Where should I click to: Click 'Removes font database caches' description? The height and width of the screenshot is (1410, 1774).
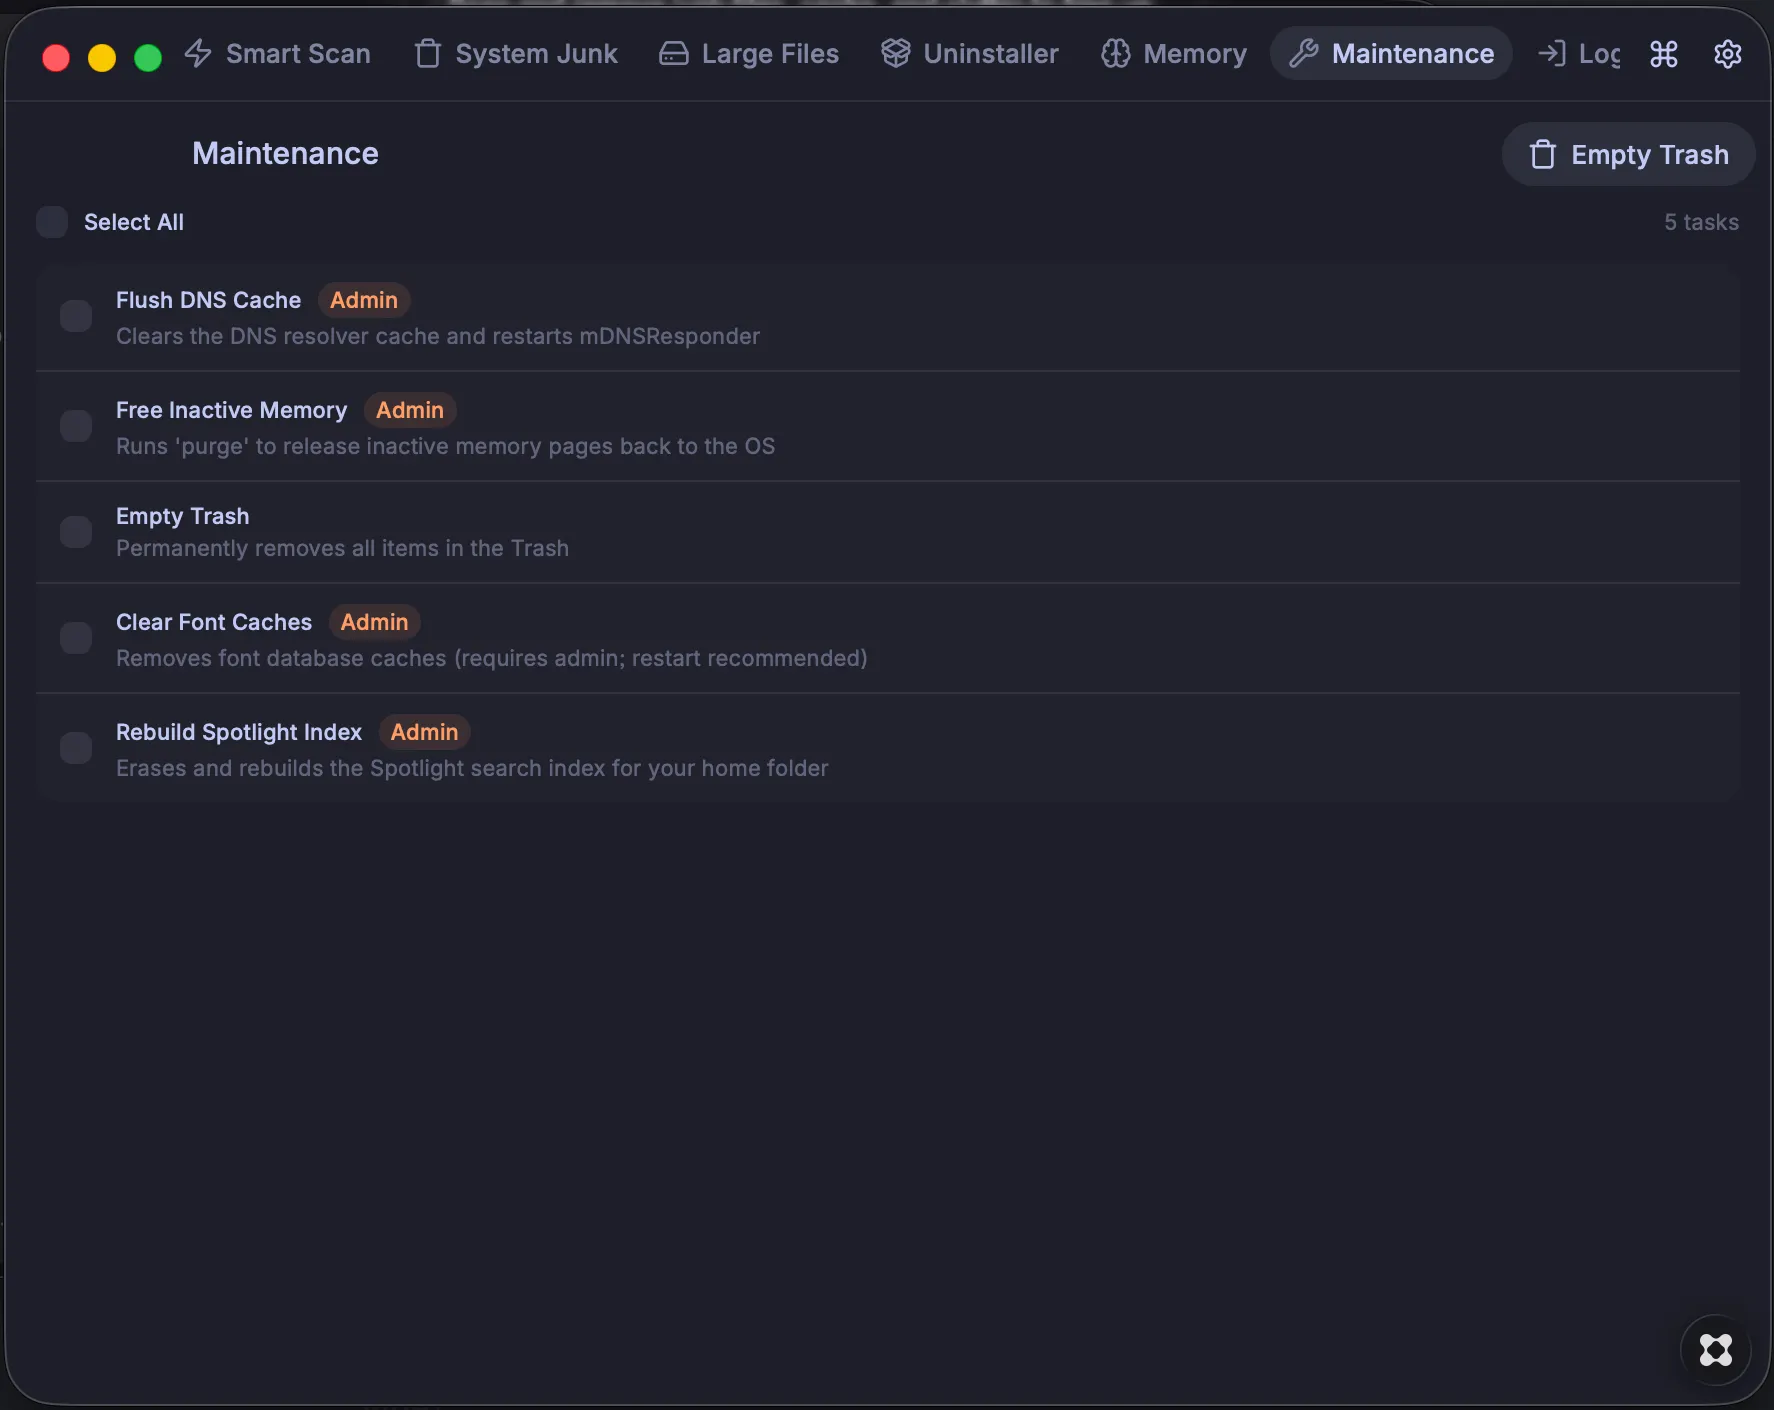(492, 658)
